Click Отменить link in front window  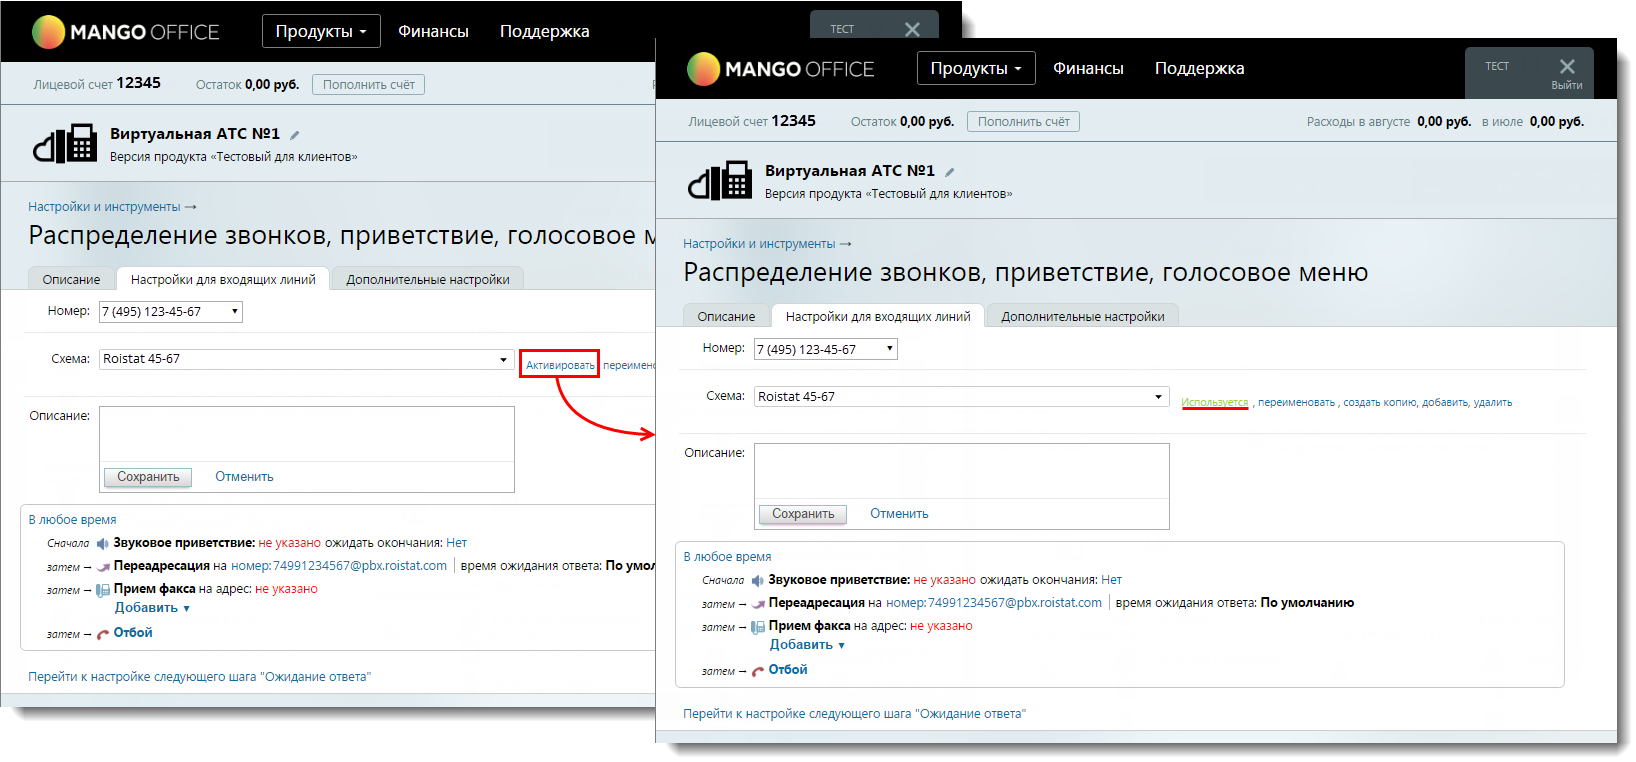click(899, 514)
